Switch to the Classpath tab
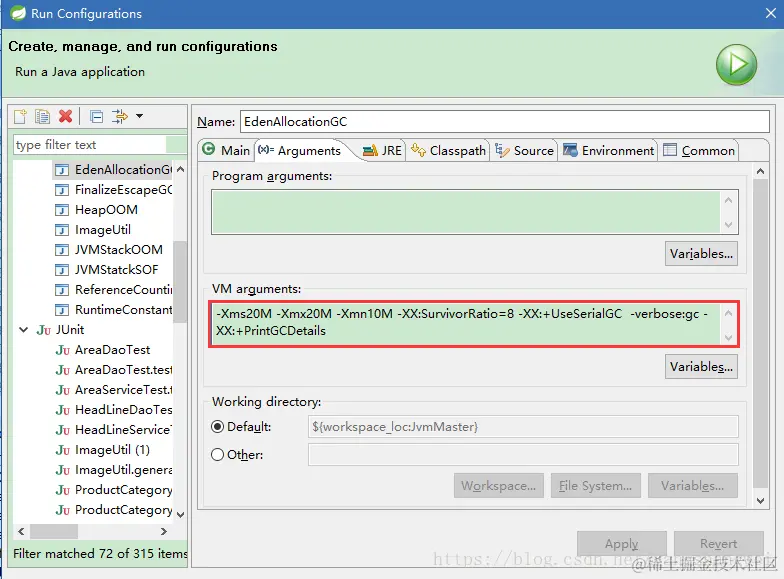The image size is (784, 579). [448, 150]
